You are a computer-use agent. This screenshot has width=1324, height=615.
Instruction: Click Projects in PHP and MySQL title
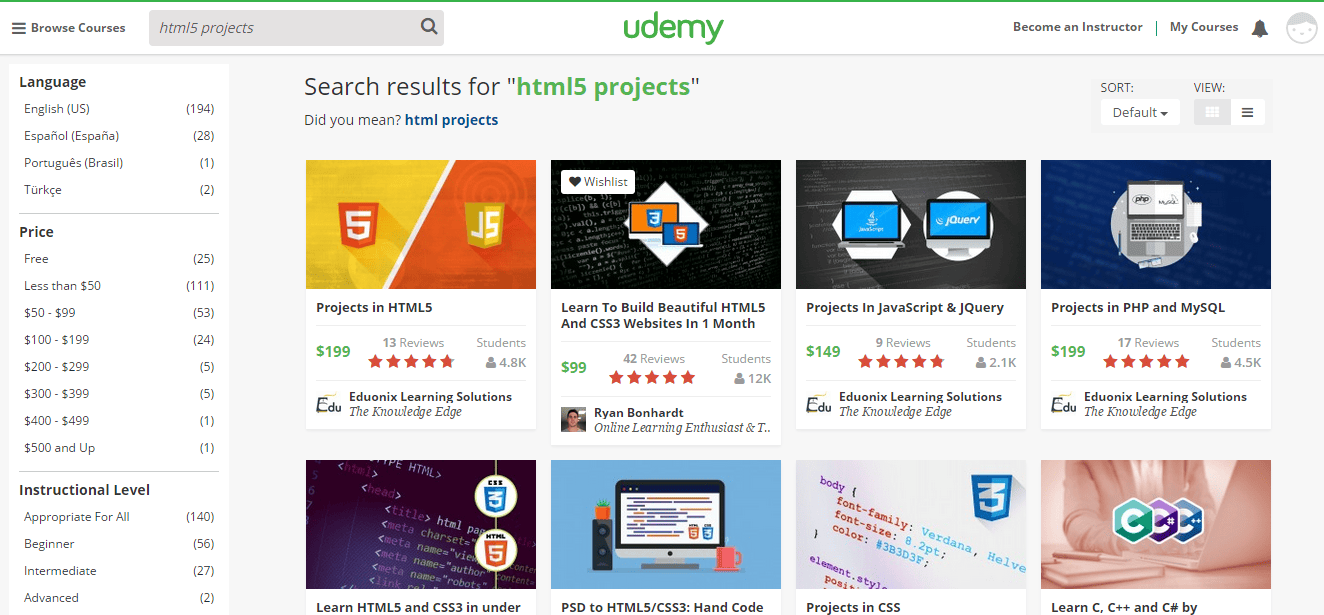[x=1138, y=307]
